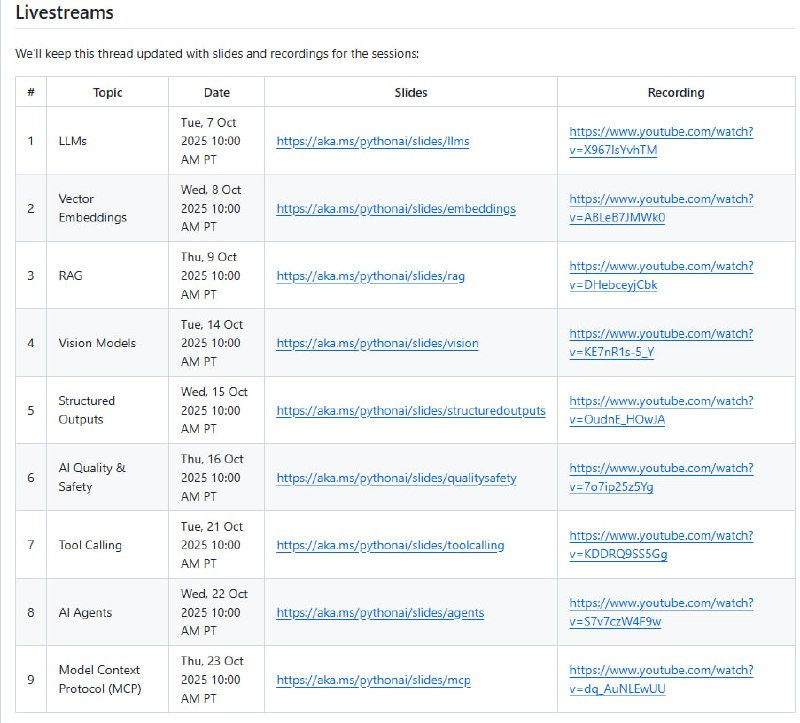Click the Livestreams section heading
This screenshot has height=723, width=800.
64,13
